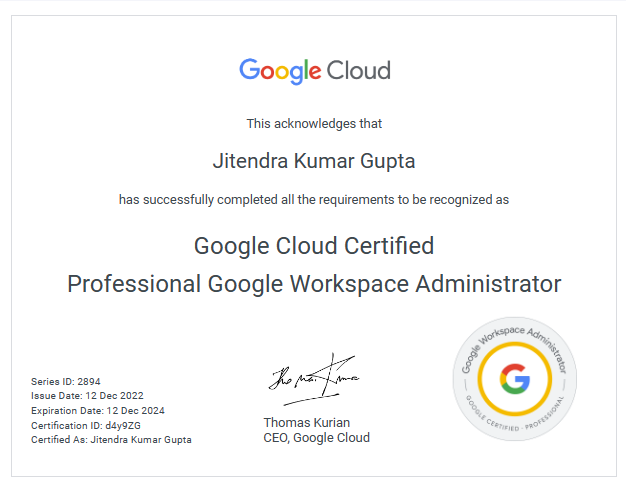The height and width of the screenshot is (487, 626).
Task: Click the line 'has successfully completed all the requirements'
Action: (314, 200)
